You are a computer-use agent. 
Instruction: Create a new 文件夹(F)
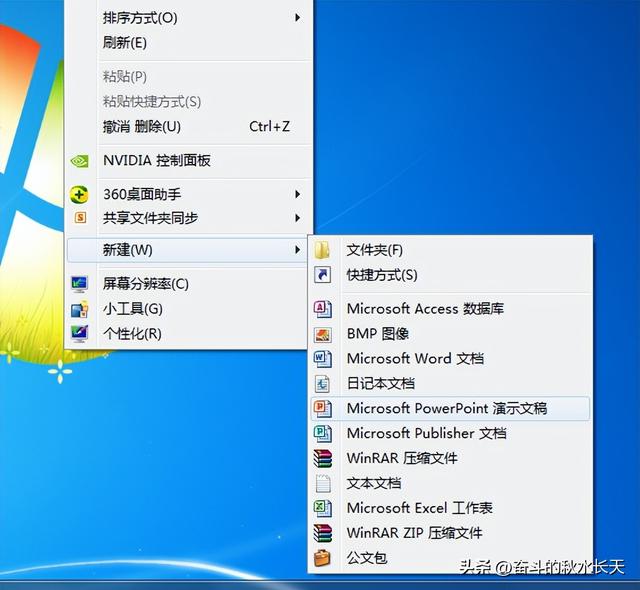pyautogui.click(x=374, y=250)
